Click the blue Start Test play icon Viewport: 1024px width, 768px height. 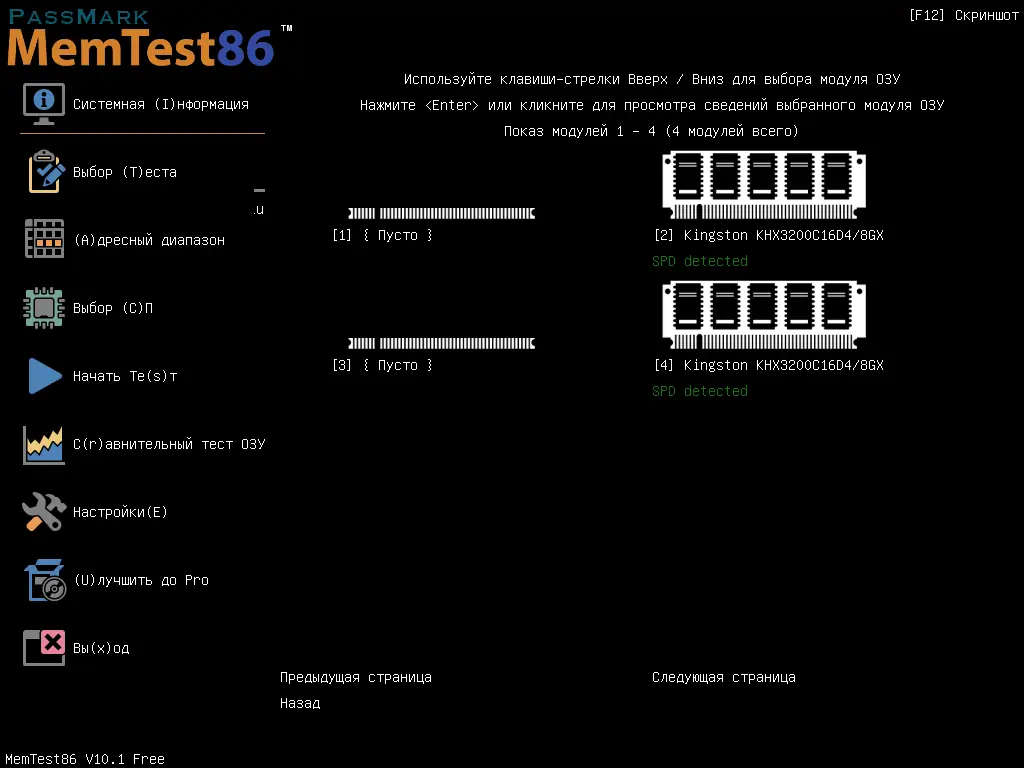(45, 376)
